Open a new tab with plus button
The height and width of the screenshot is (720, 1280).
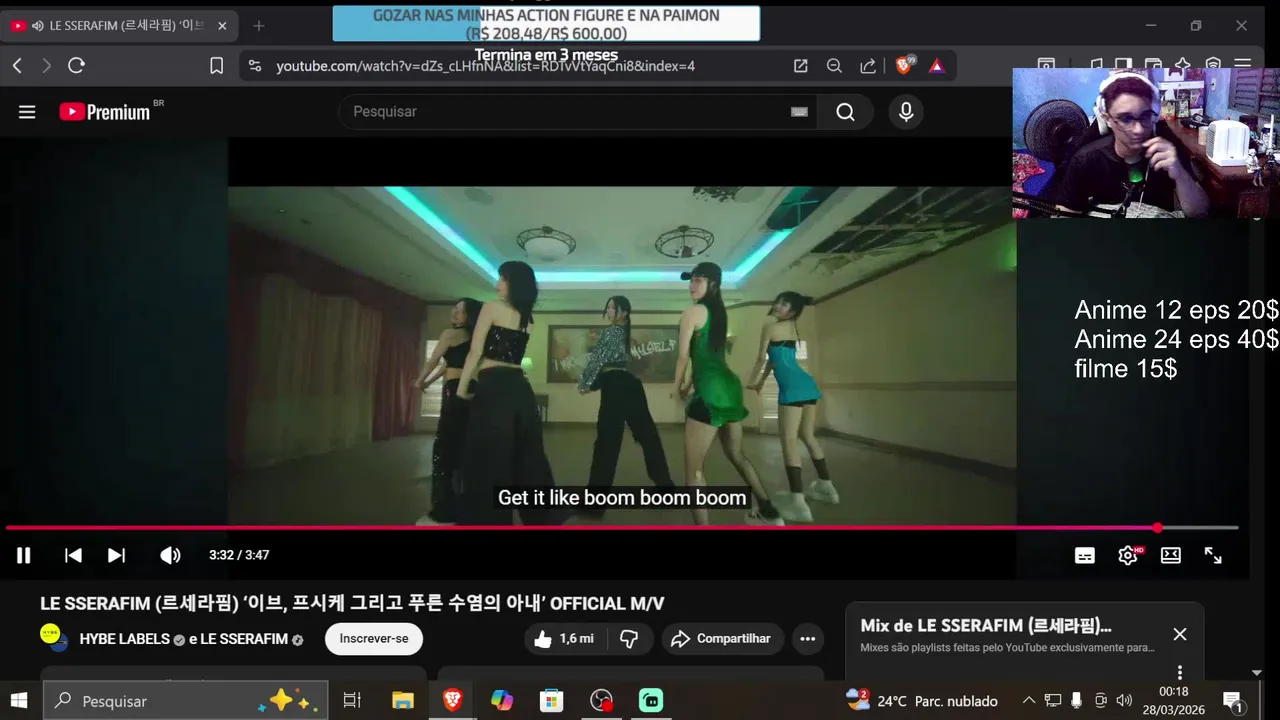coord(259,26)
